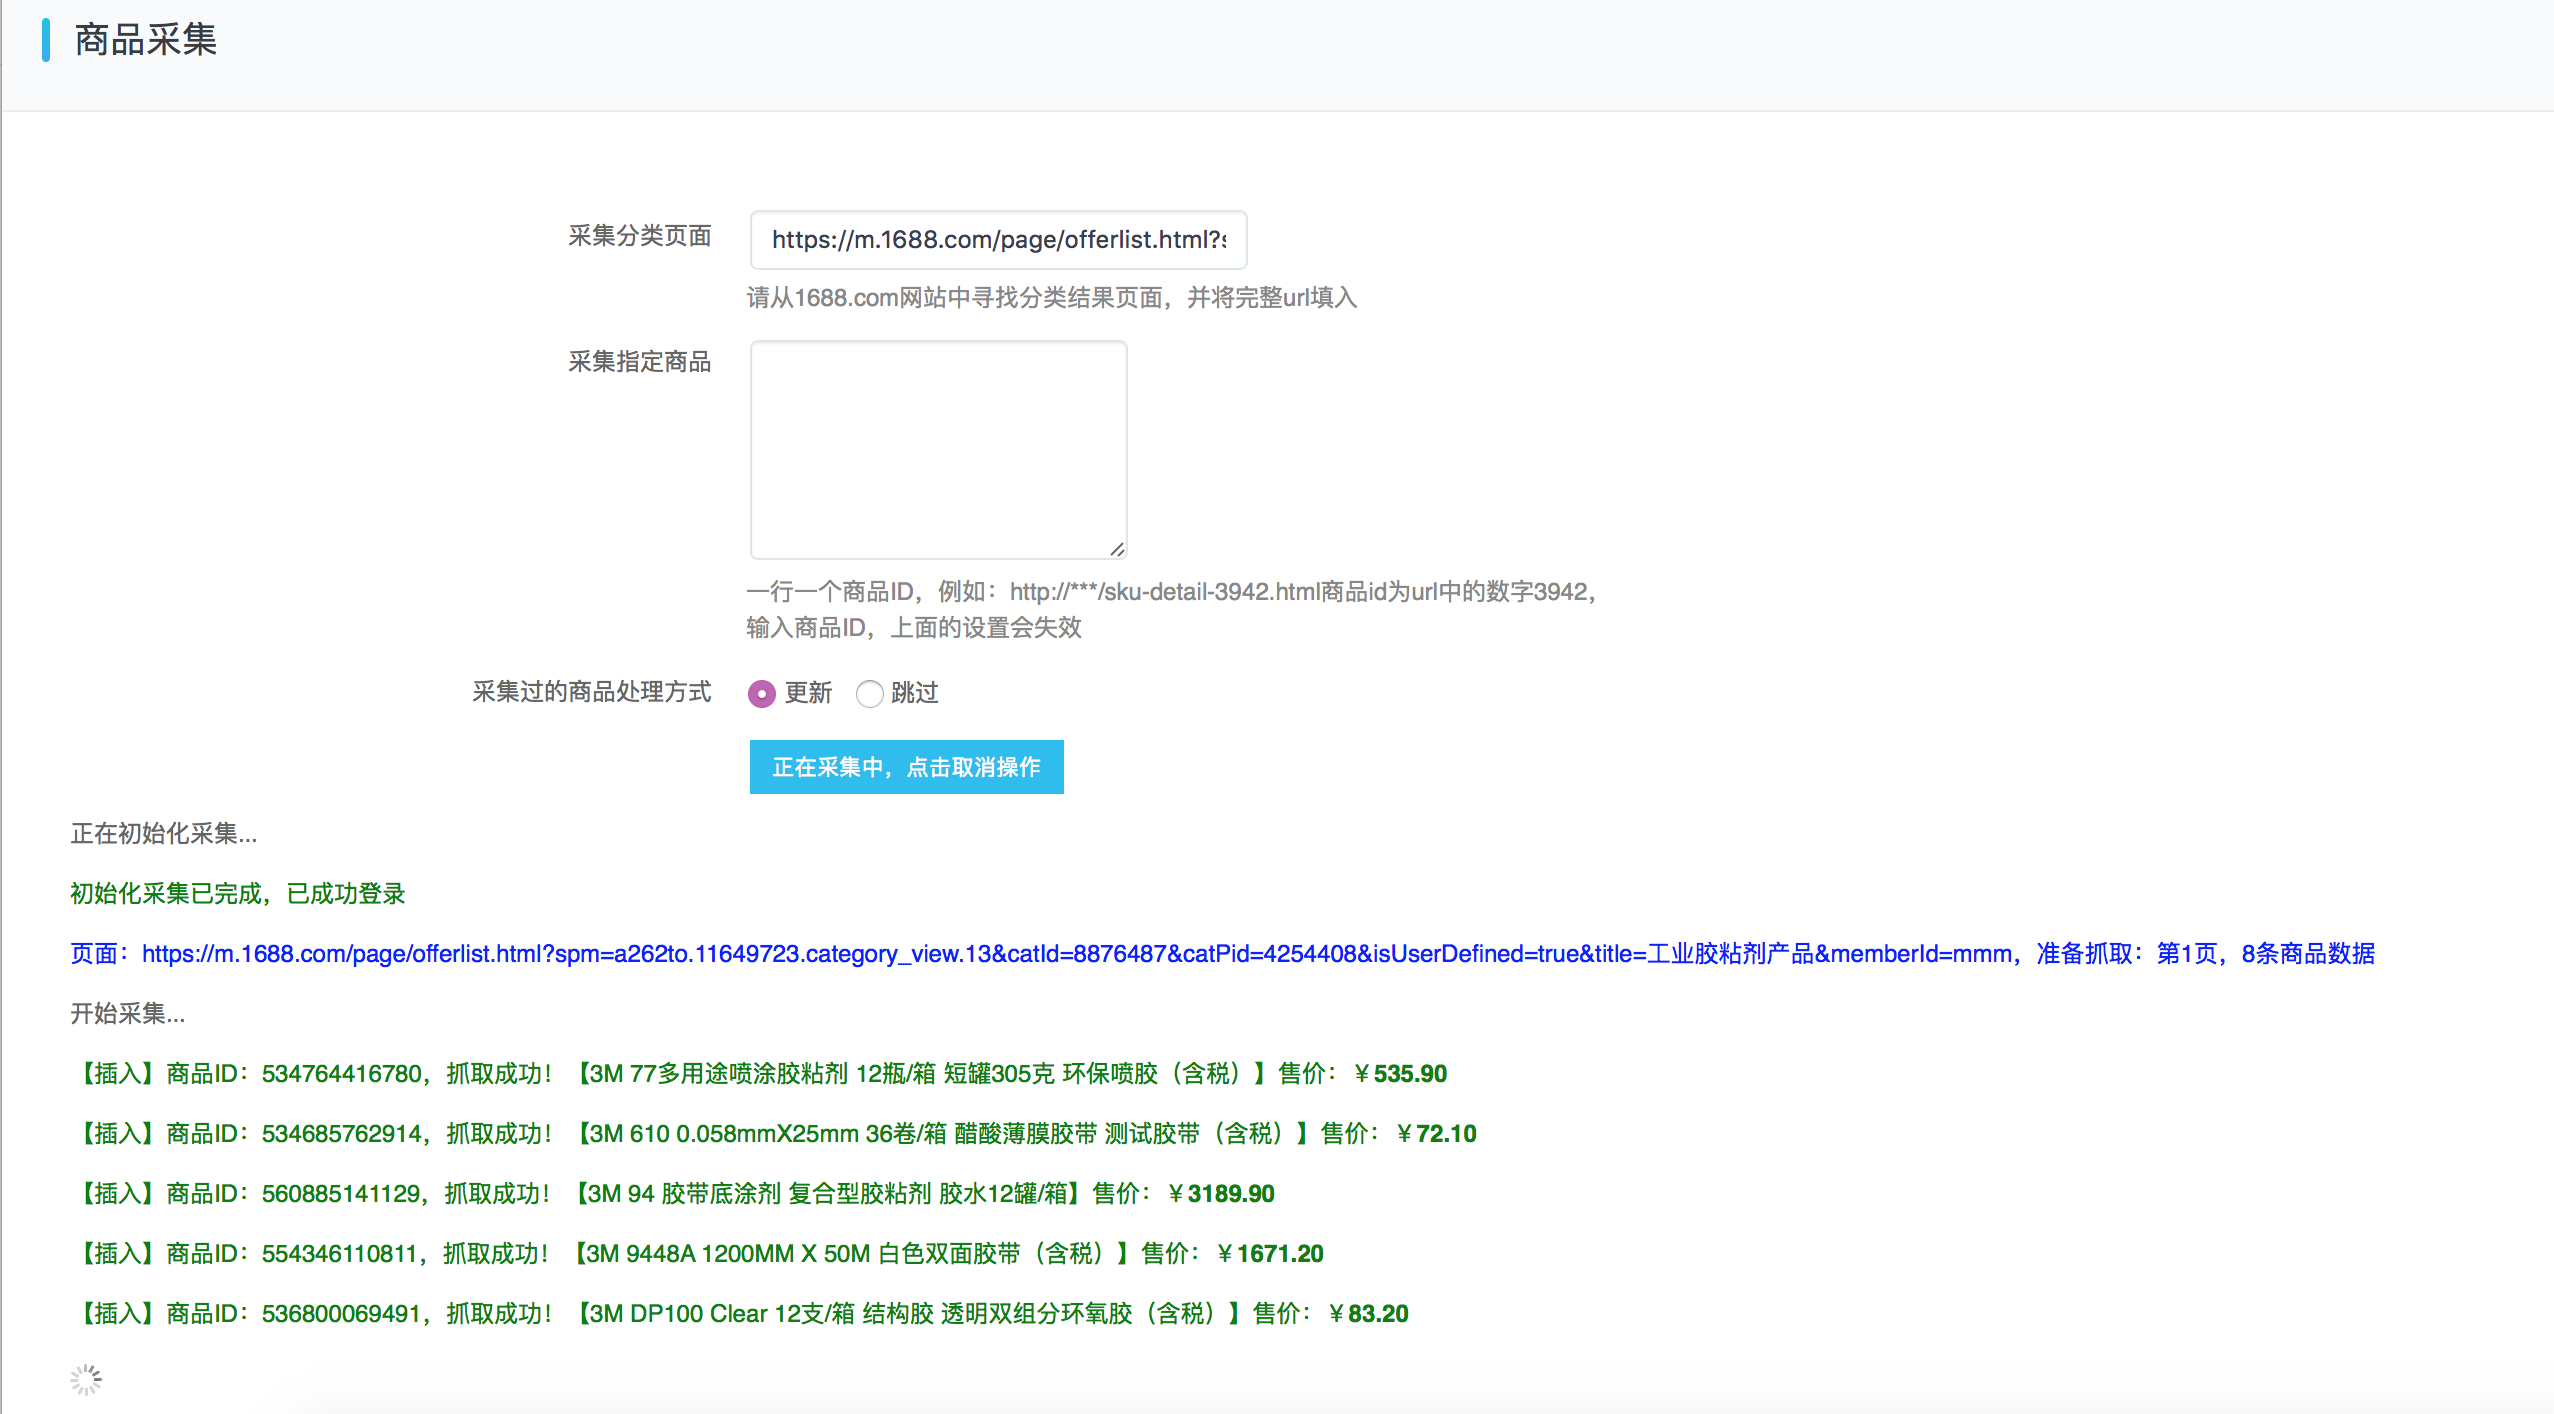Click log row for product ID 554346110811

[698, 1254]
